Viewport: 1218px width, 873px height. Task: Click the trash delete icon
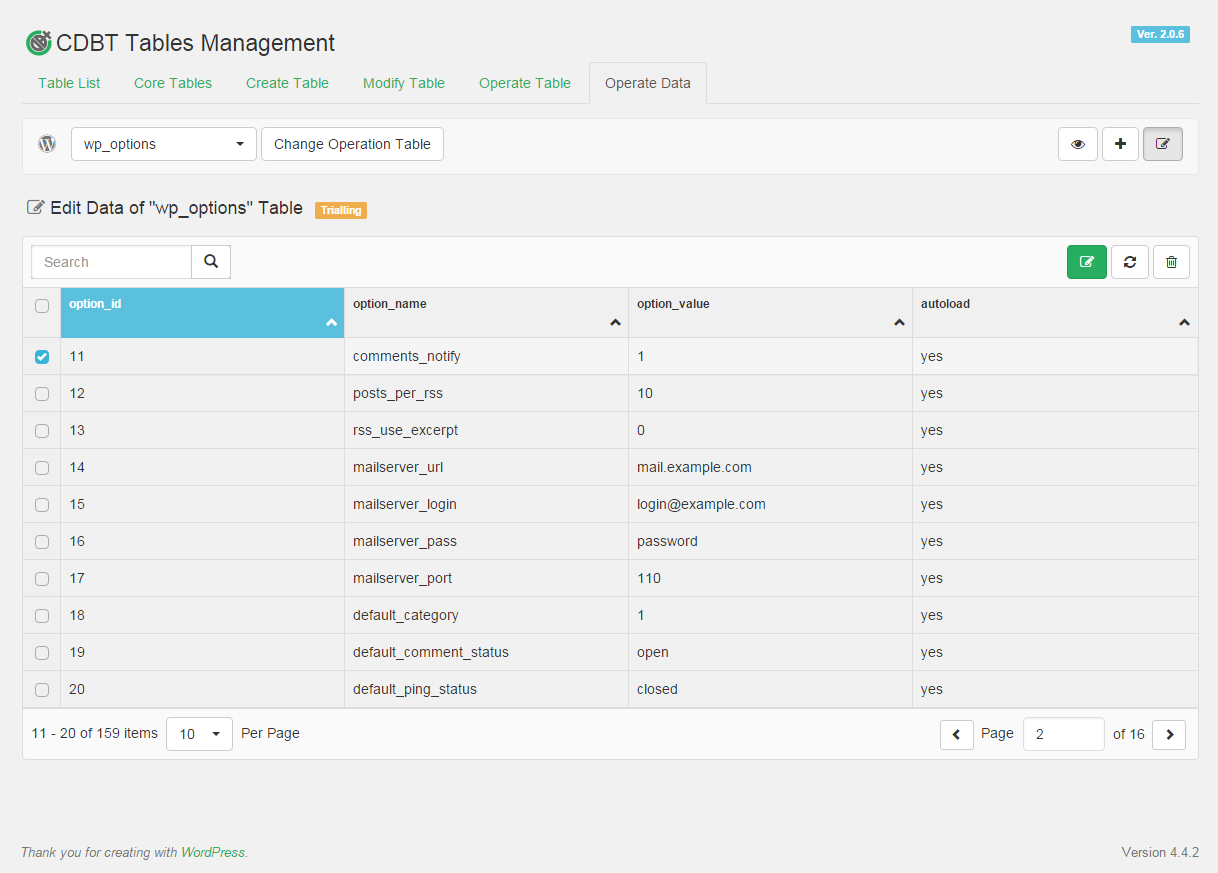tap(1171, 262)
